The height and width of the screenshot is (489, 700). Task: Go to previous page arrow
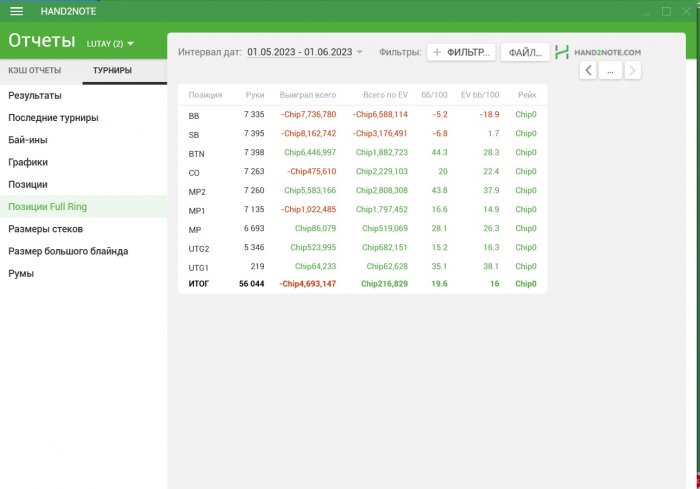588,70
